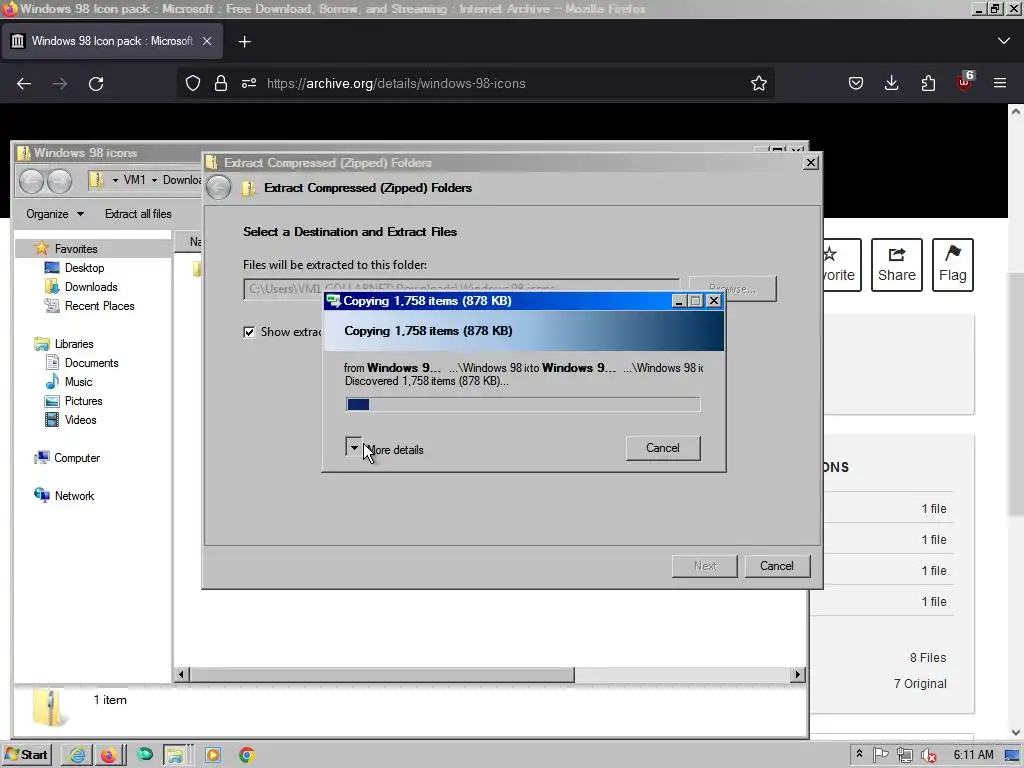
Task: Minimize the Copying items dialog
Action: tap(679, 301)
